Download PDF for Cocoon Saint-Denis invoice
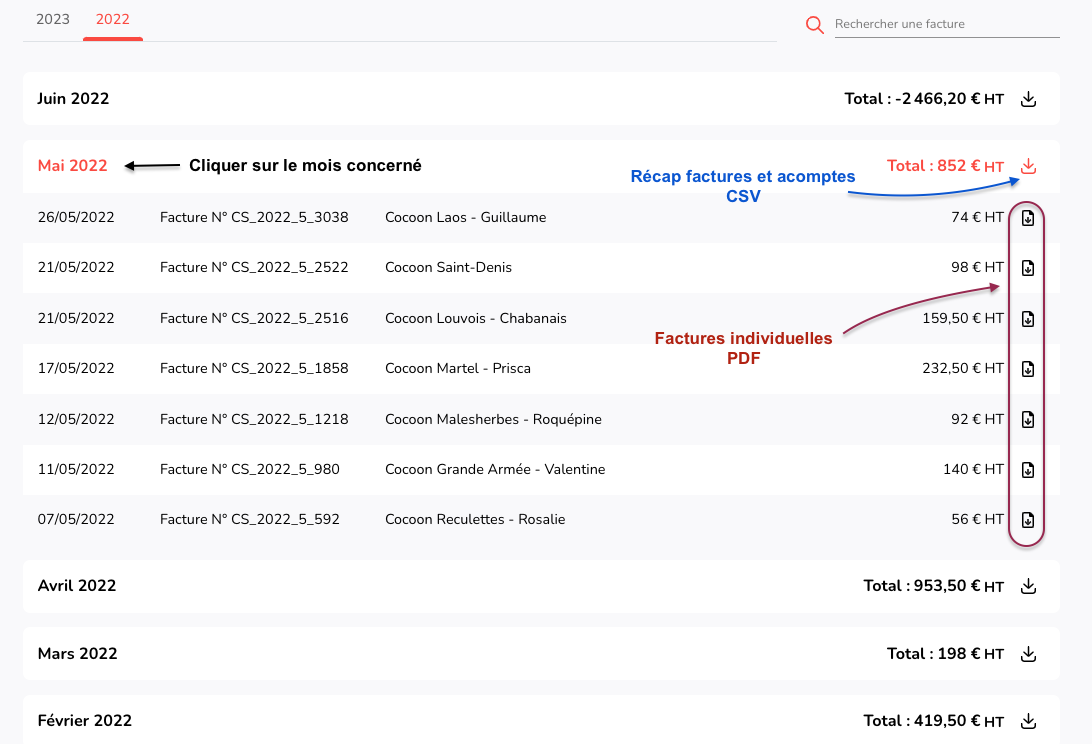Image resolution: width=1092 pixels, height=744 pixels. [x=1027, y=268]
